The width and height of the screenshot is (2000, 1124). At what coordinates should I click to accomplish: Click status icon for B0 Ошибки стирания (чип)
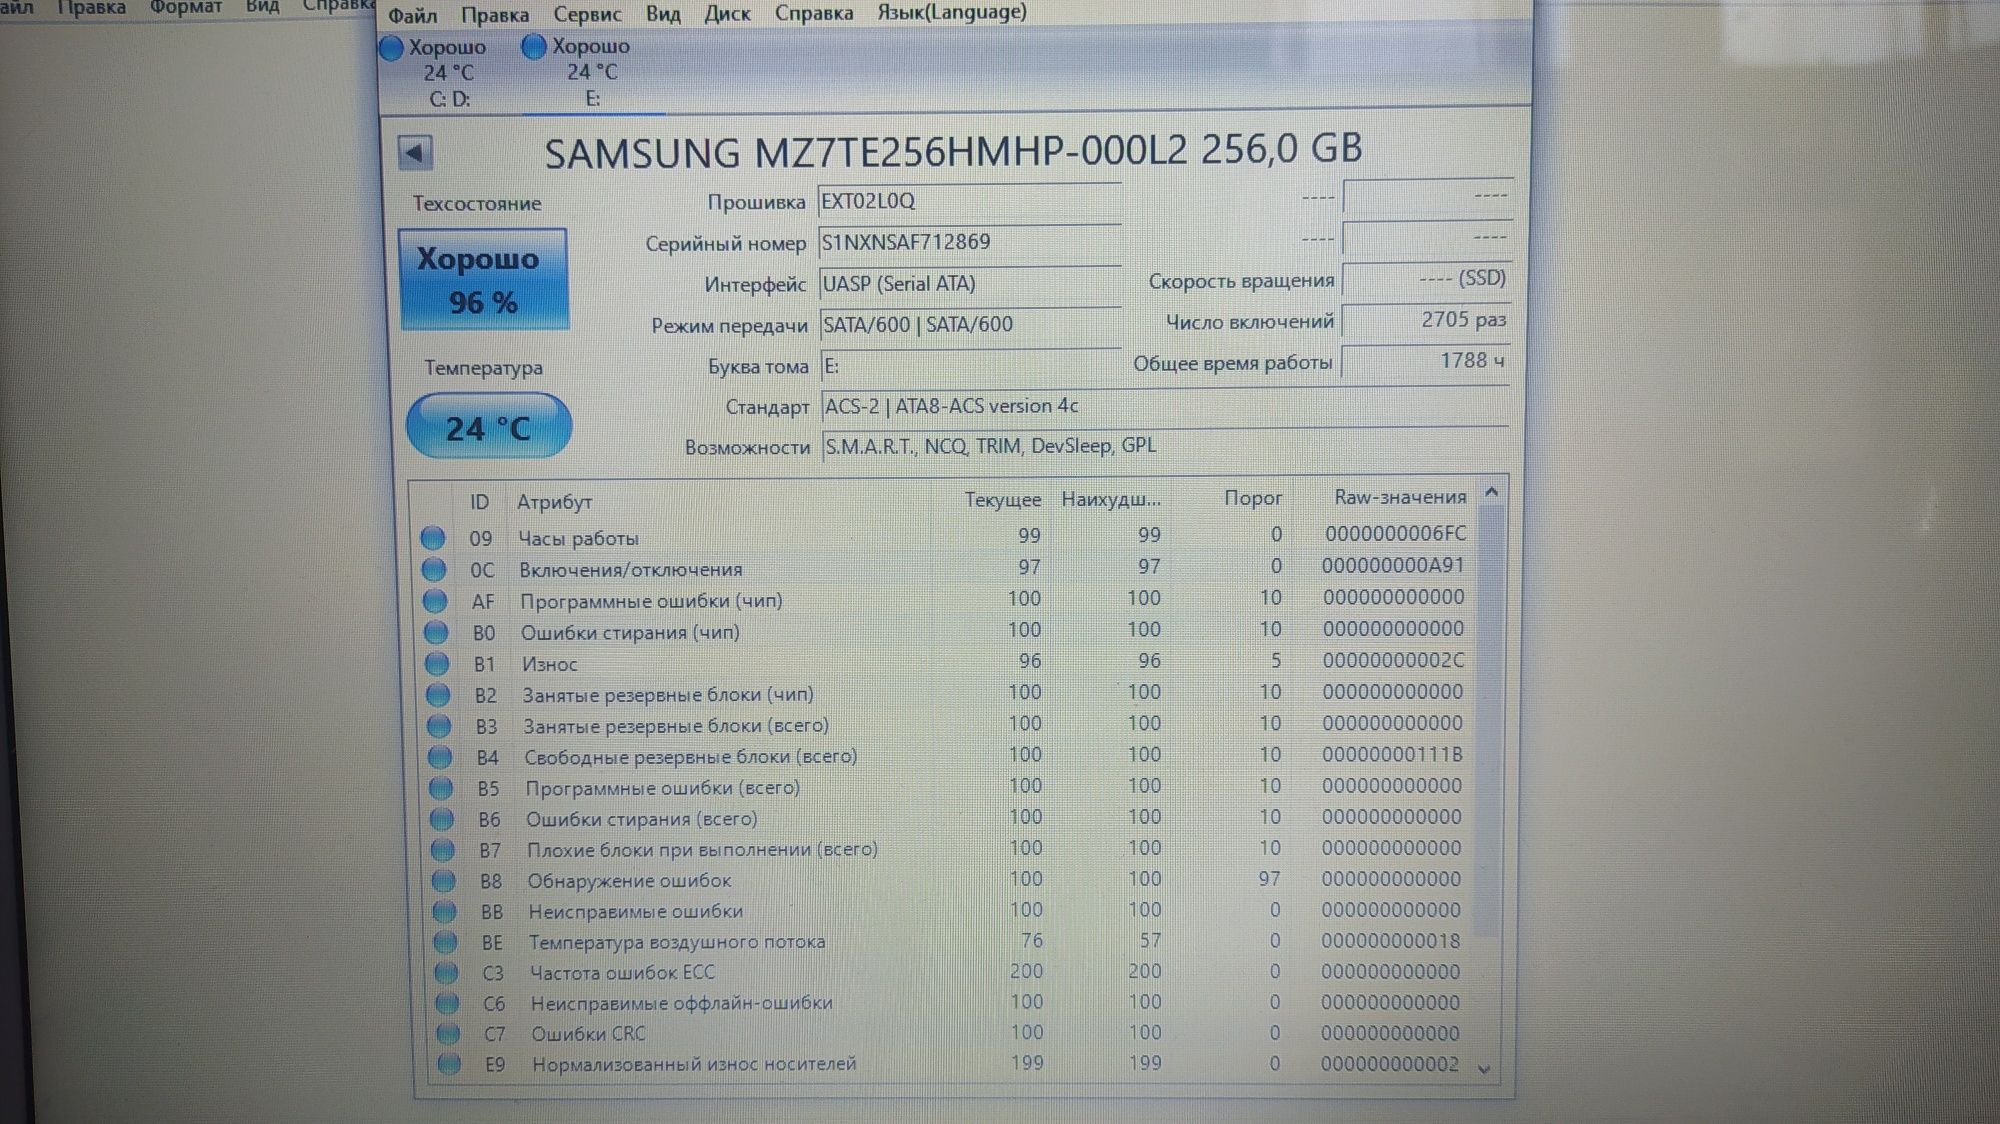coord(436,632)
